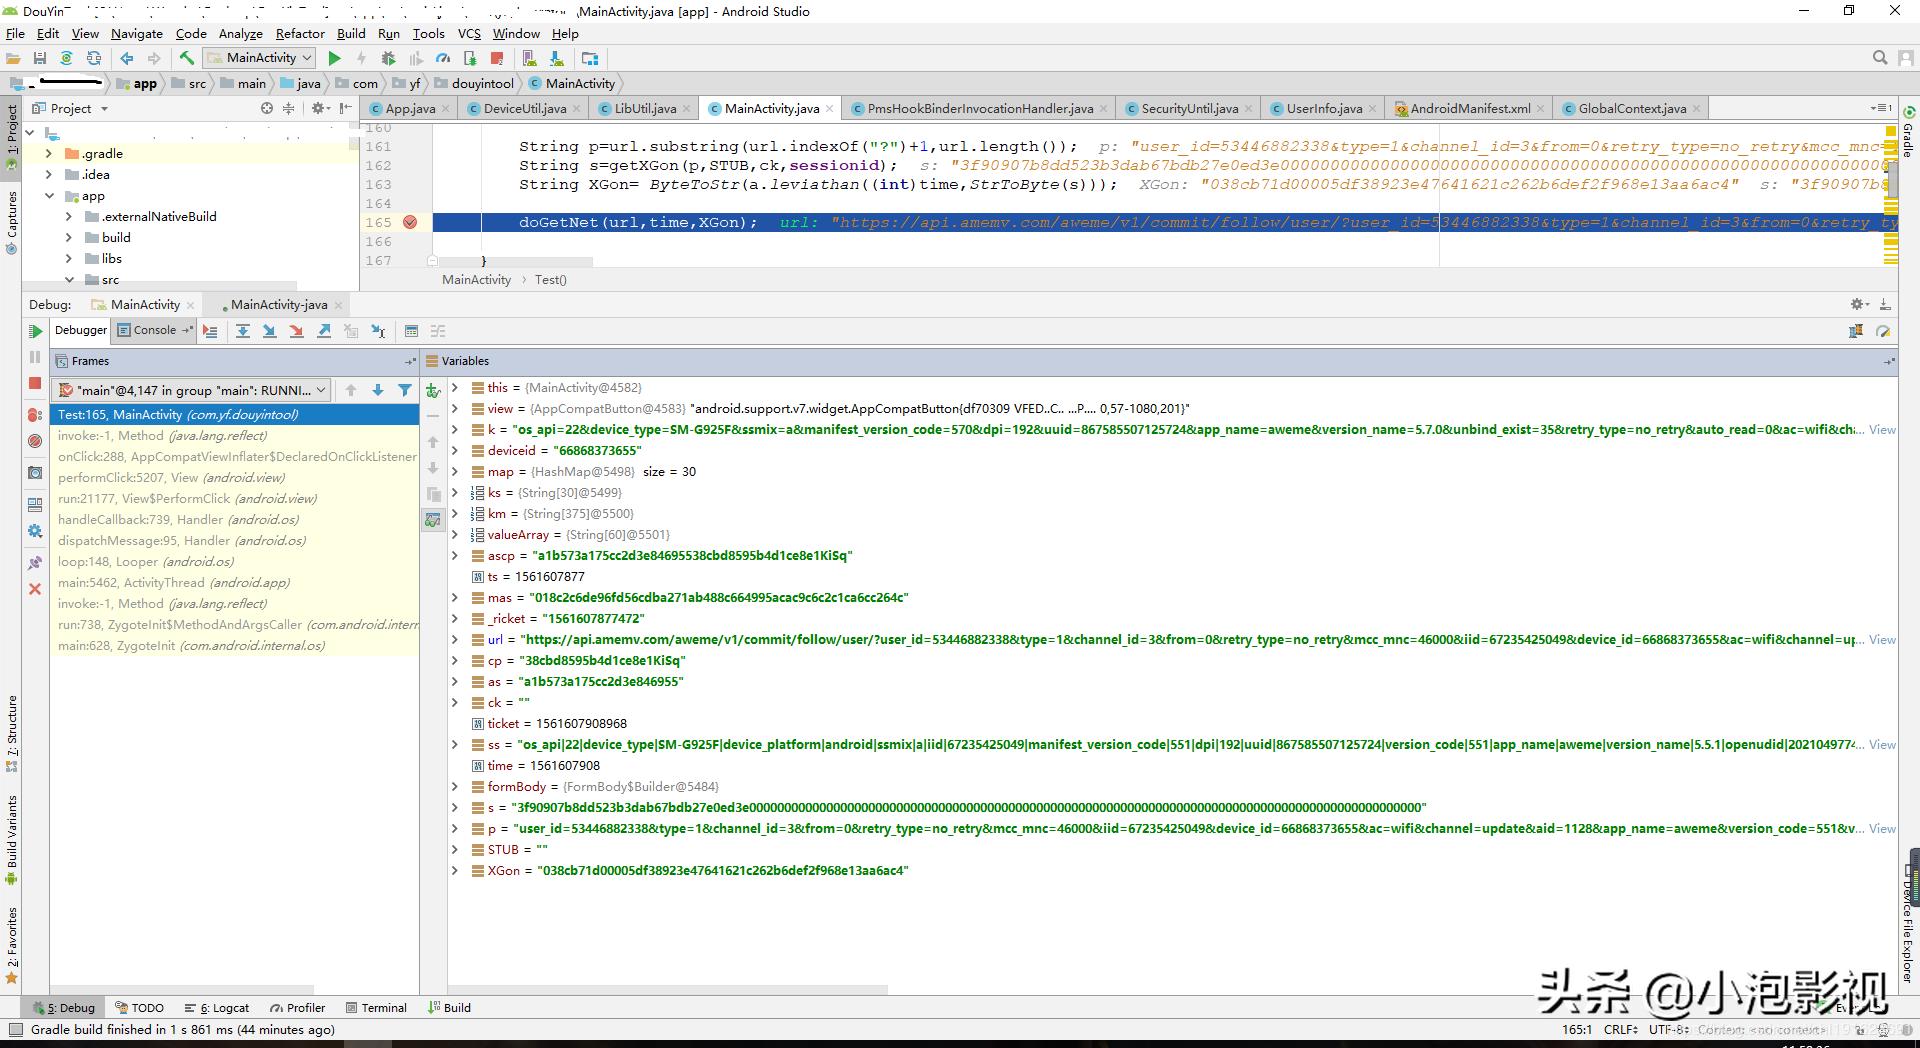The width and height of the screenshot is (1920, 1048).
Task: Switch to the SecurityUntil.java editor tab
Action: click(x=1189, y=108)
